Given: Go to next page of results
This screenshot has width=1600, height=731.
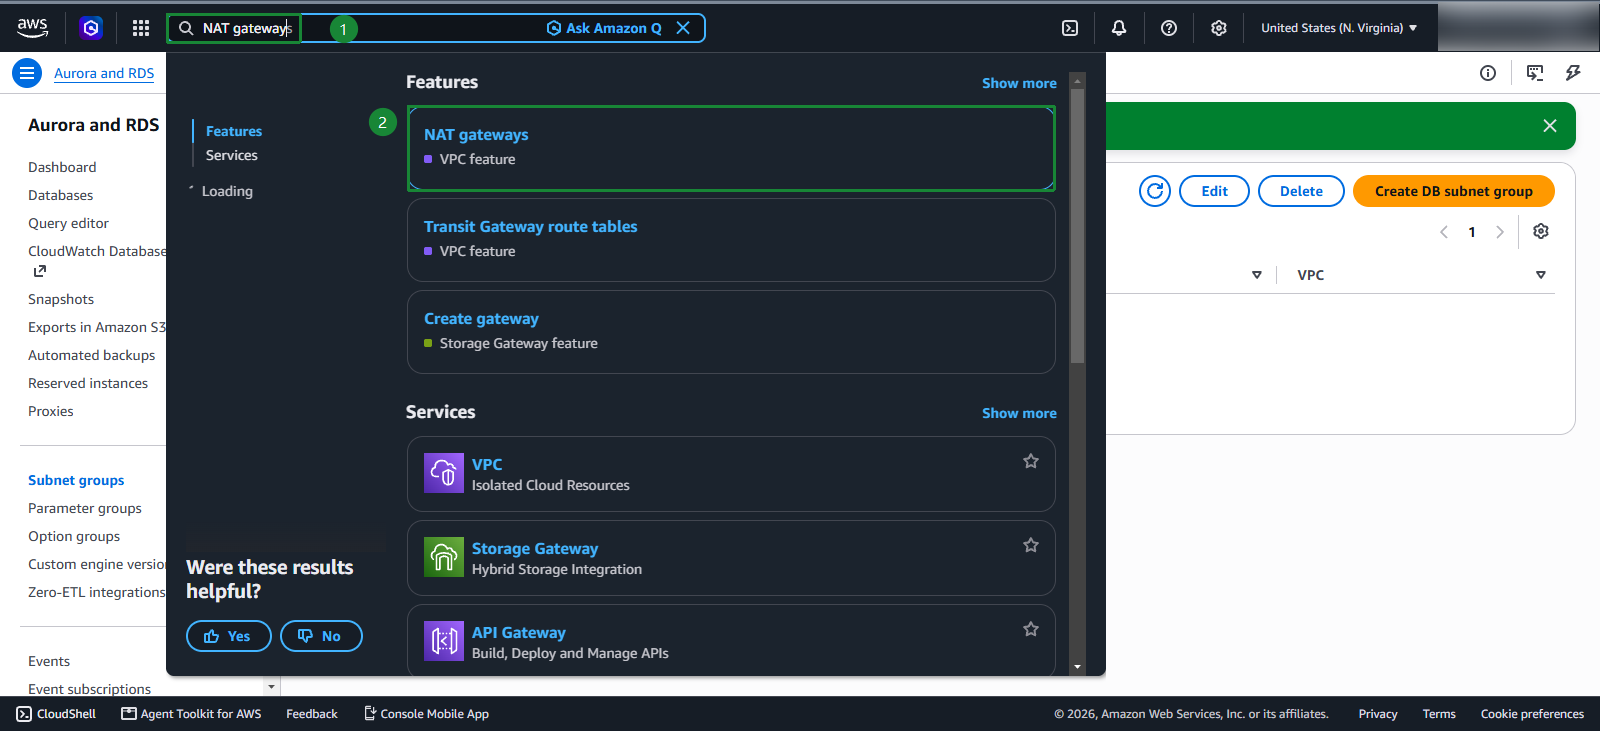Looking at the screenshot, I should (1500, 232).
